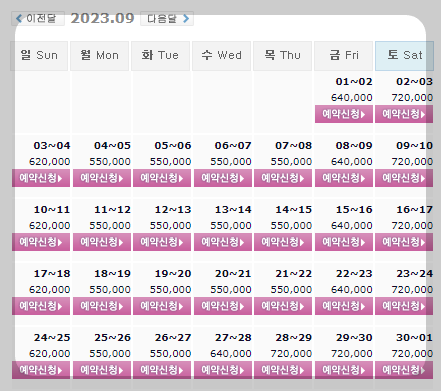Screen dimensions: 441x391
Task: Request reservation for 25~26
Action: coord(102,370)
